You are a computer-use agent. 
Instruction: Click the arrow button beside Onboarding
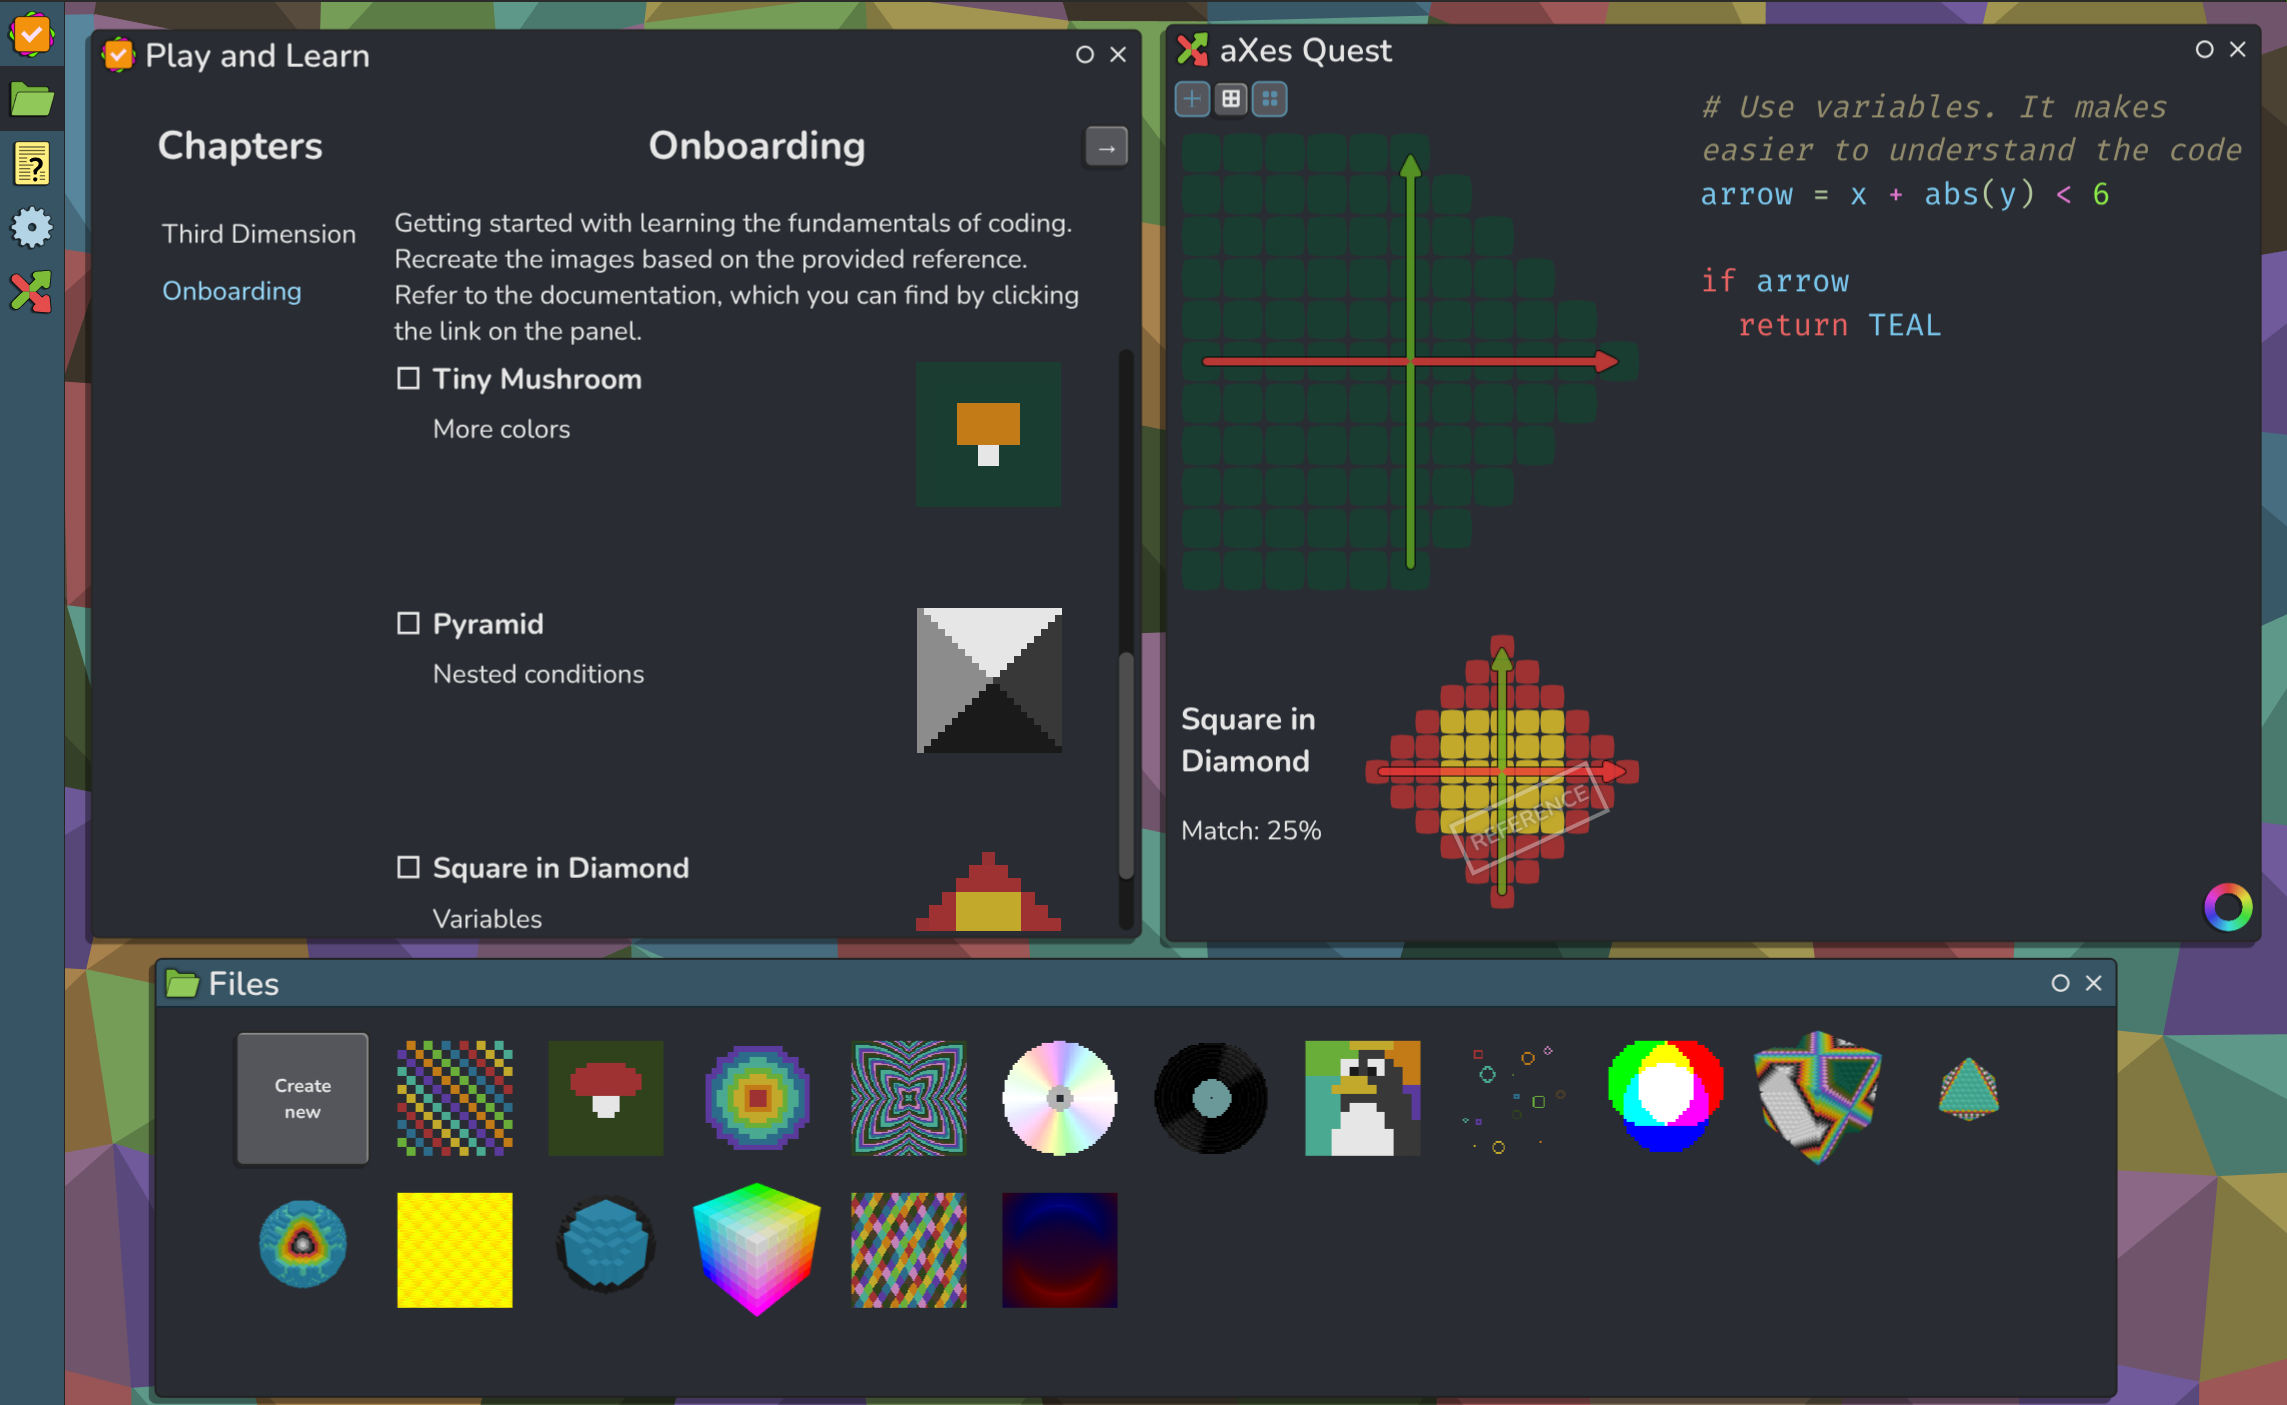(x=1106, y=148)
